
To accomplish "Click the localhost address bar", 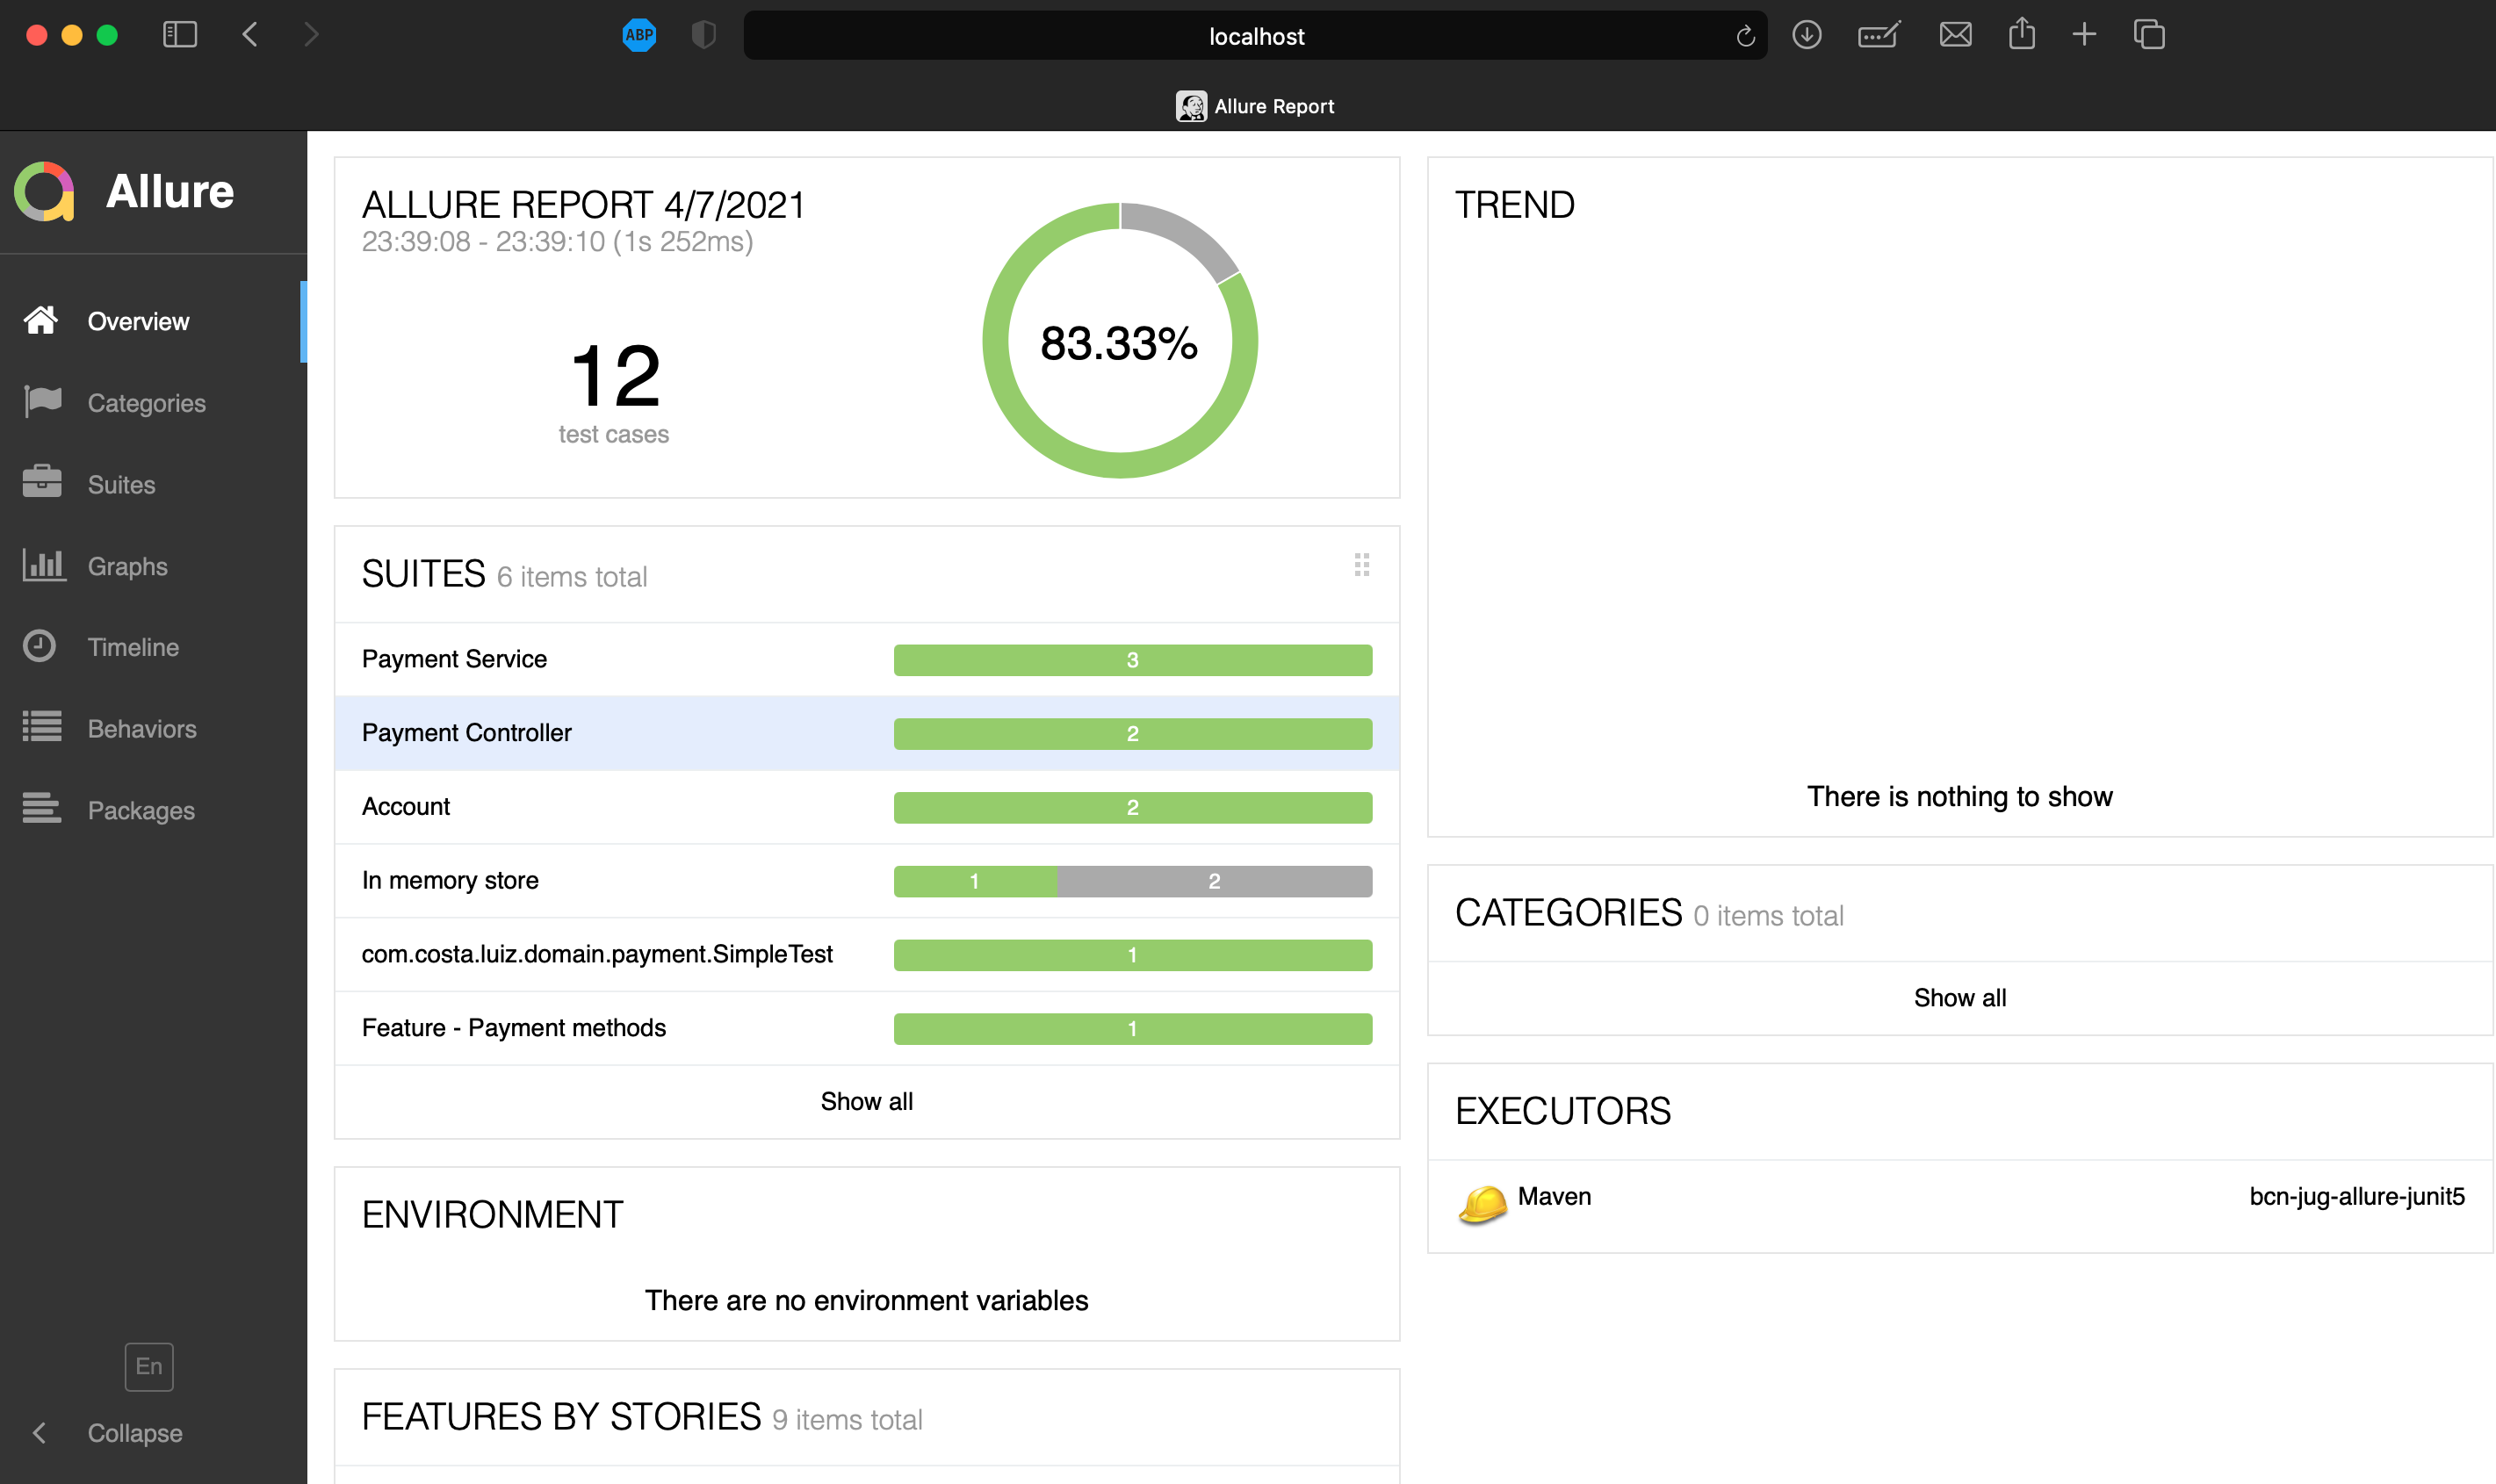I will 1255,36.
